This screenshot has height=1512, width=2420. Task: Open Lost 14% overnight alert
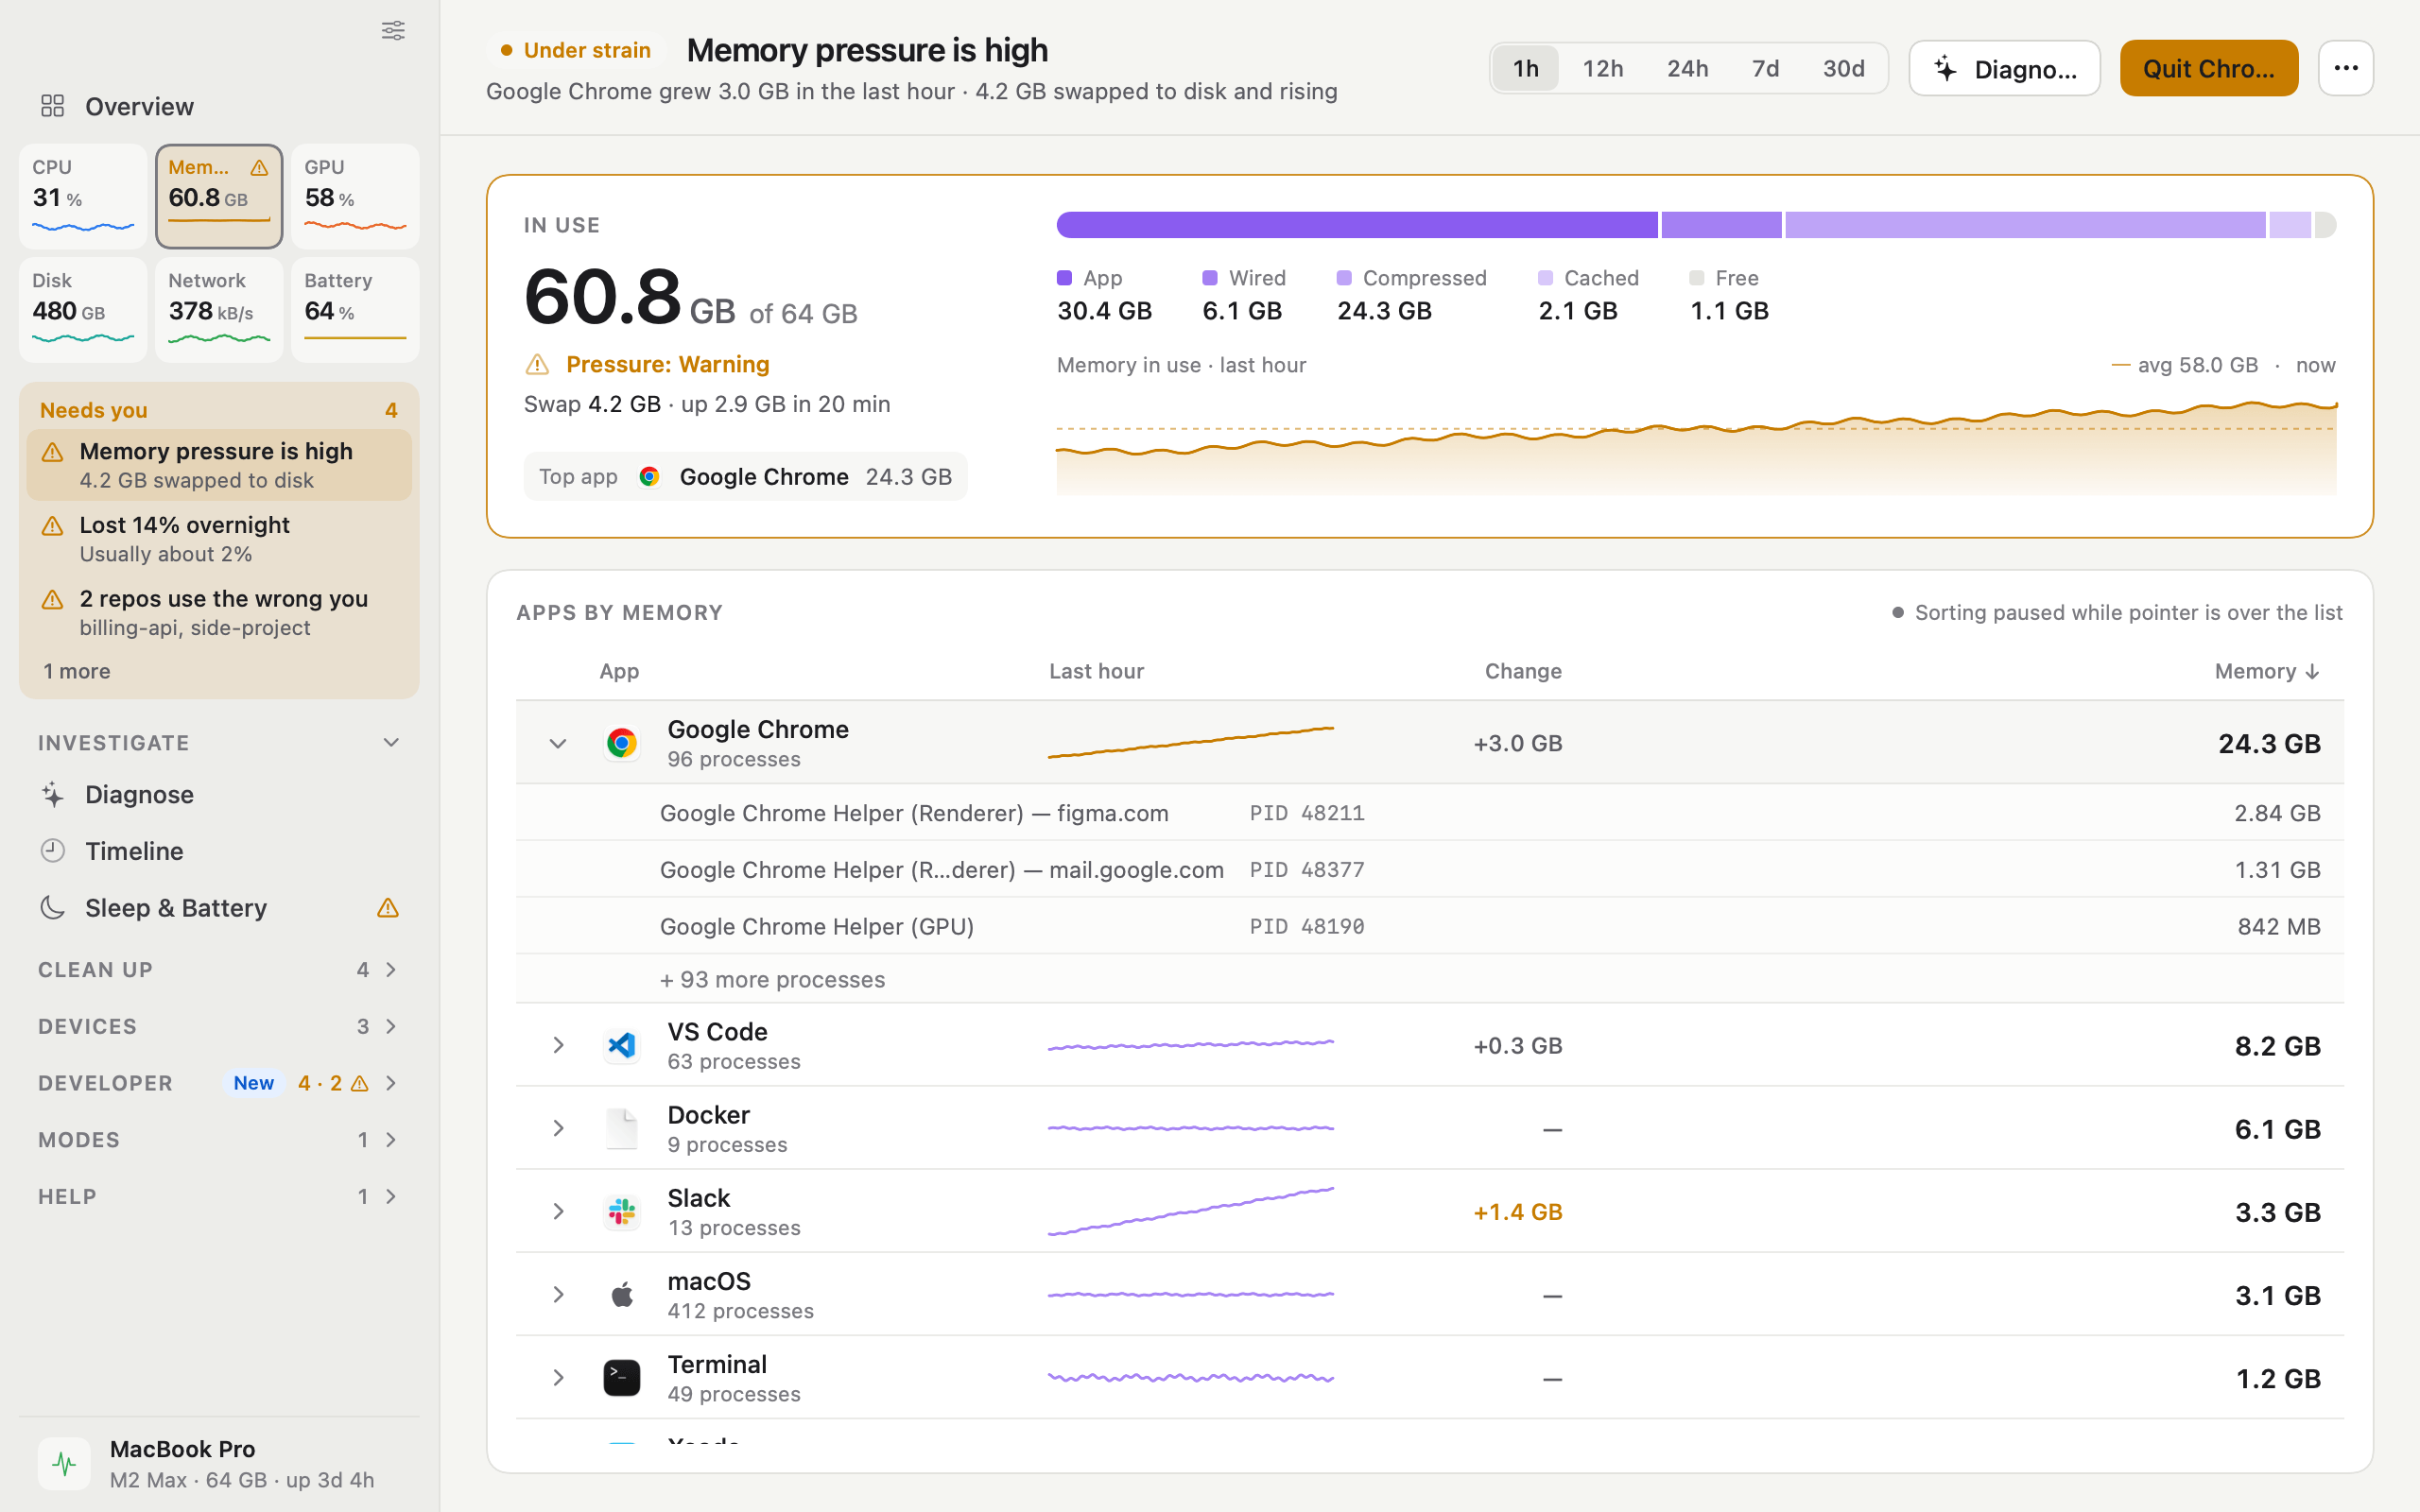coord(219,539)
